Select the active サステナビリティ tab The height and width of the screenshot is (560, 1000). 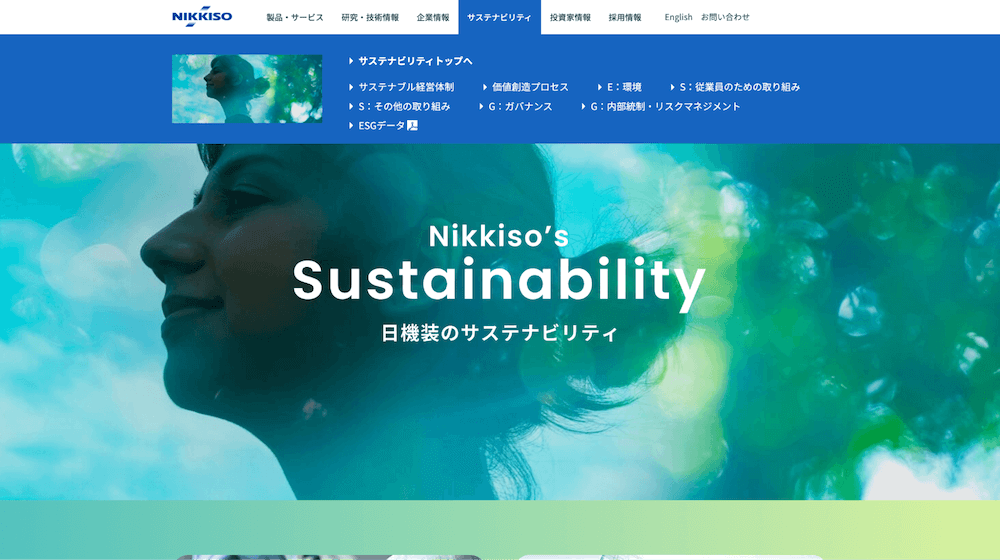pos(499,17)
